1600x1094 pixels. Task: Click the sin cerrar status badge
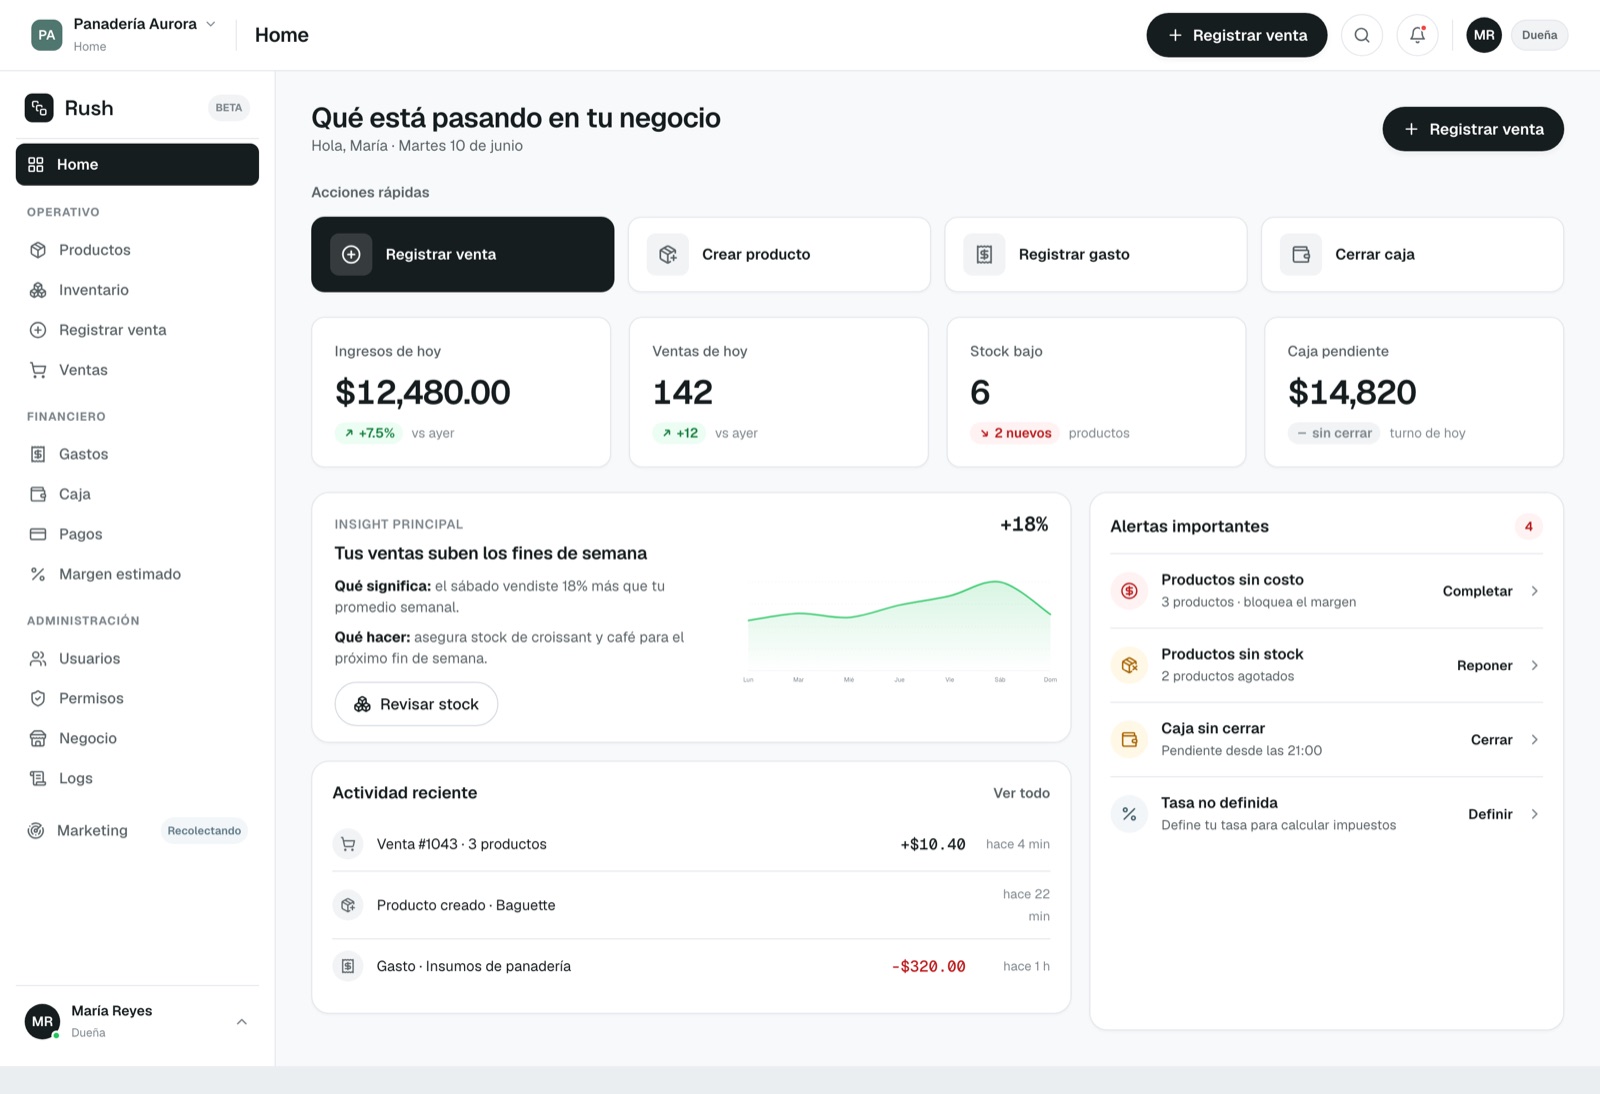click(1334, 433)
